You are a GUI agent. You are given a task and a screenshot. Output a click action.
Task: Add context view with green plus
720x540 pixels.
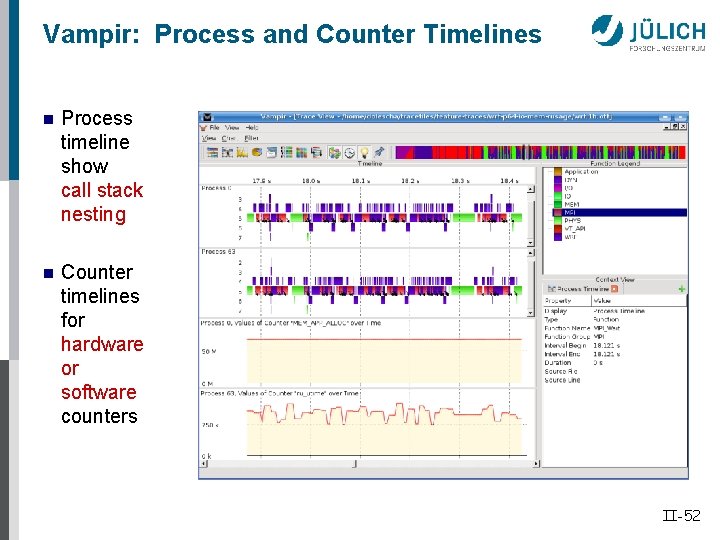coord(681,289)
